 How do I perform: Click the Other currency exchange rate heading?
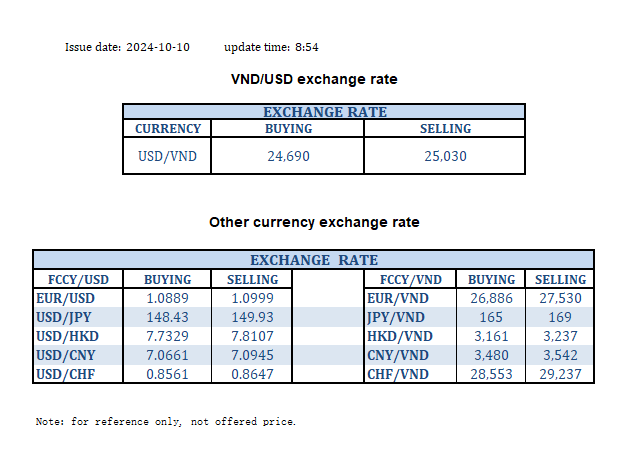pyautogui.click(x=314, y=222)
